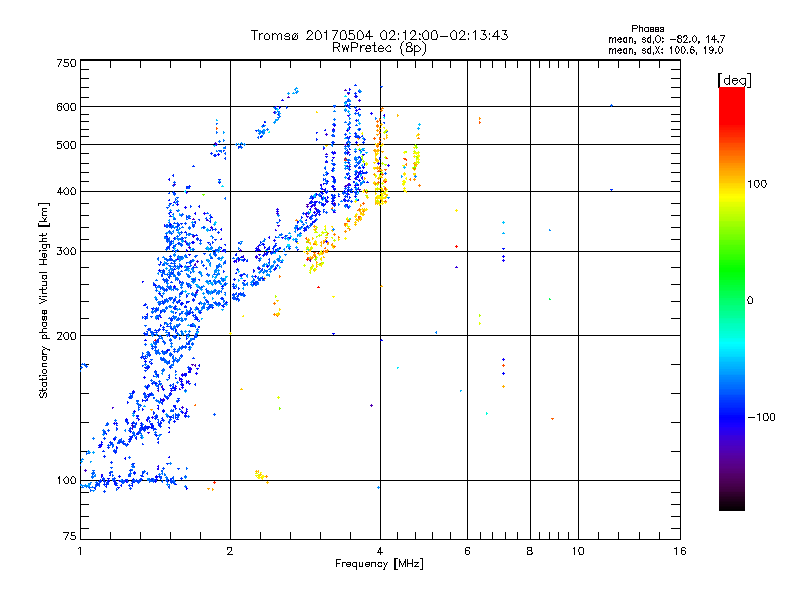
Task: Click the y-axis '300' tick label
Action: [x=67, y=252]
